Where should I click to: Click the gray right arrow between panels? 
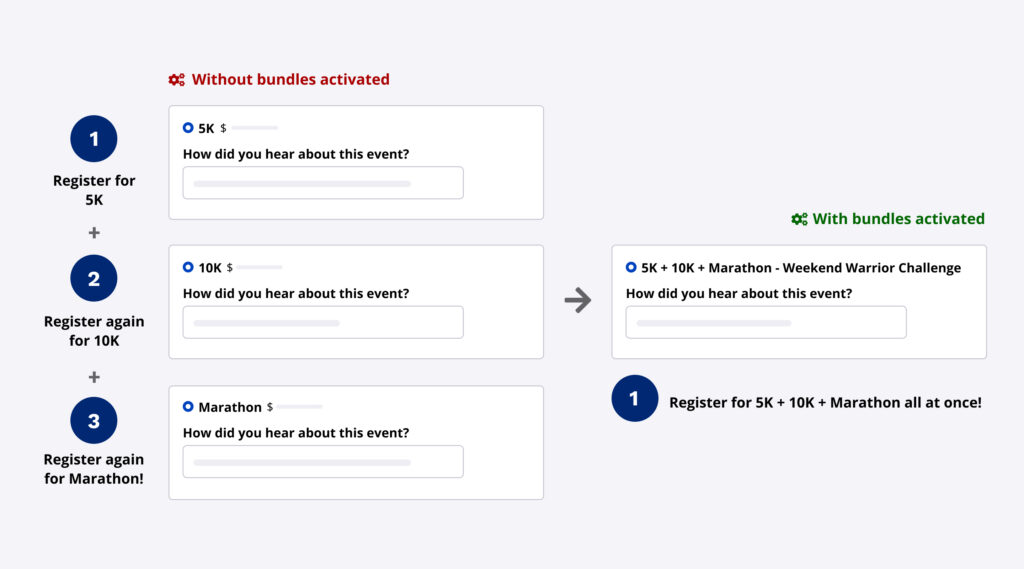[578, 300]
